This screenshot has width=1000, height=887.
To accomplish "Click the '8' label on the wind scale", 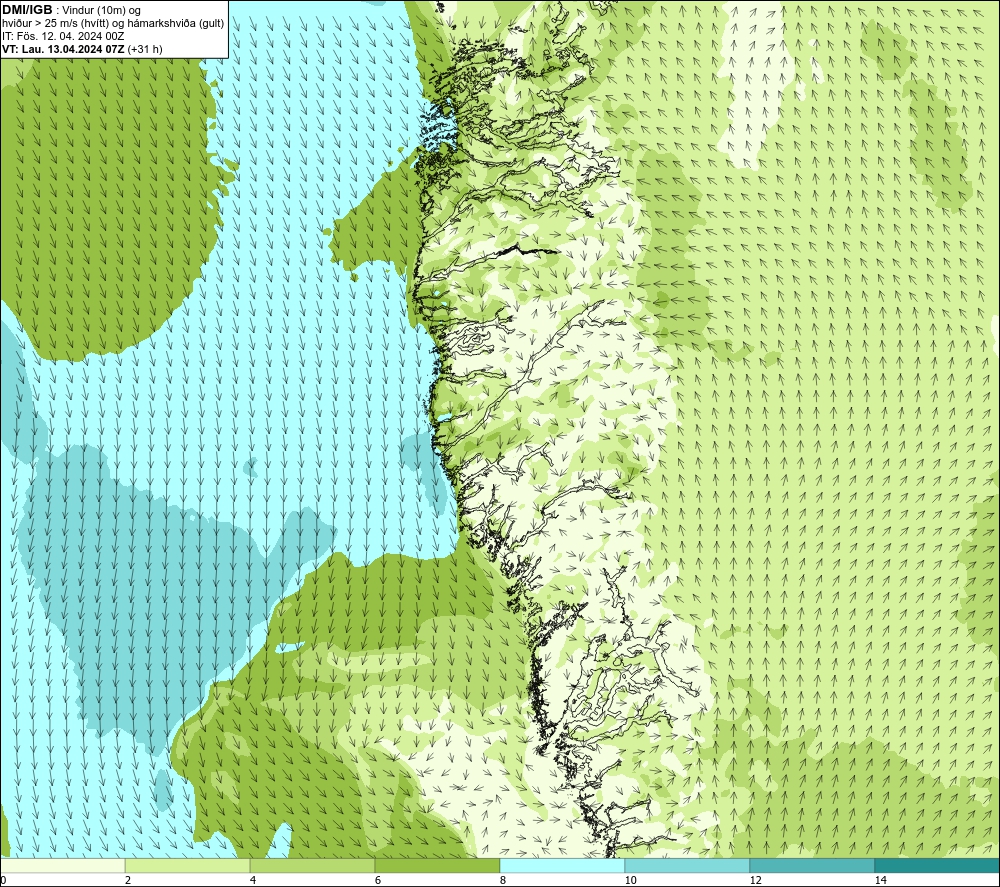I will pos(503,880).
